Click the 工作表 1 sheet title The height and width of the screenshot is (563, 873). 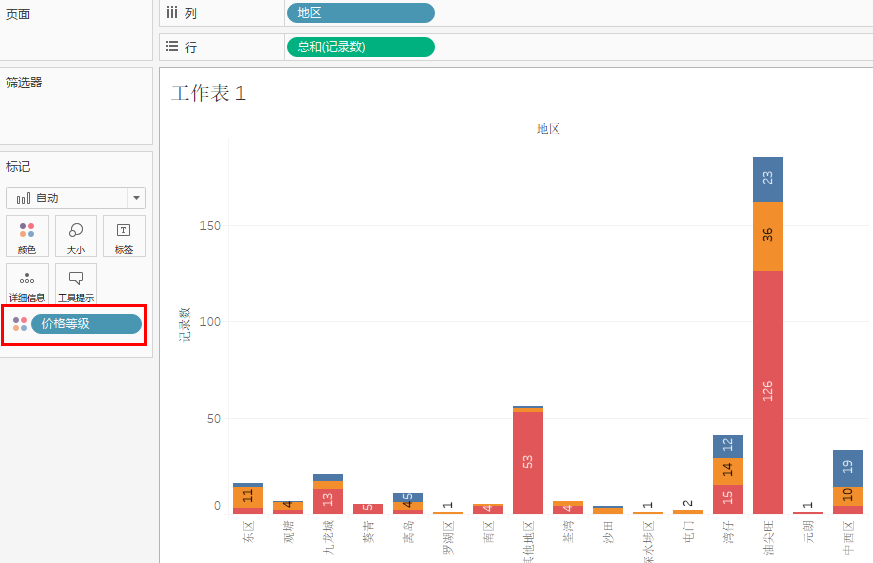pos(209,94)
